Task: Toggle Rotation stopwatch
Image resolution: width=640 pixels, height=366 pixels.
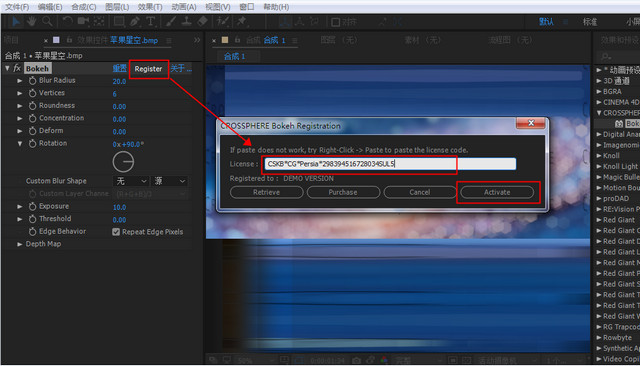Action: coord(33,144)
